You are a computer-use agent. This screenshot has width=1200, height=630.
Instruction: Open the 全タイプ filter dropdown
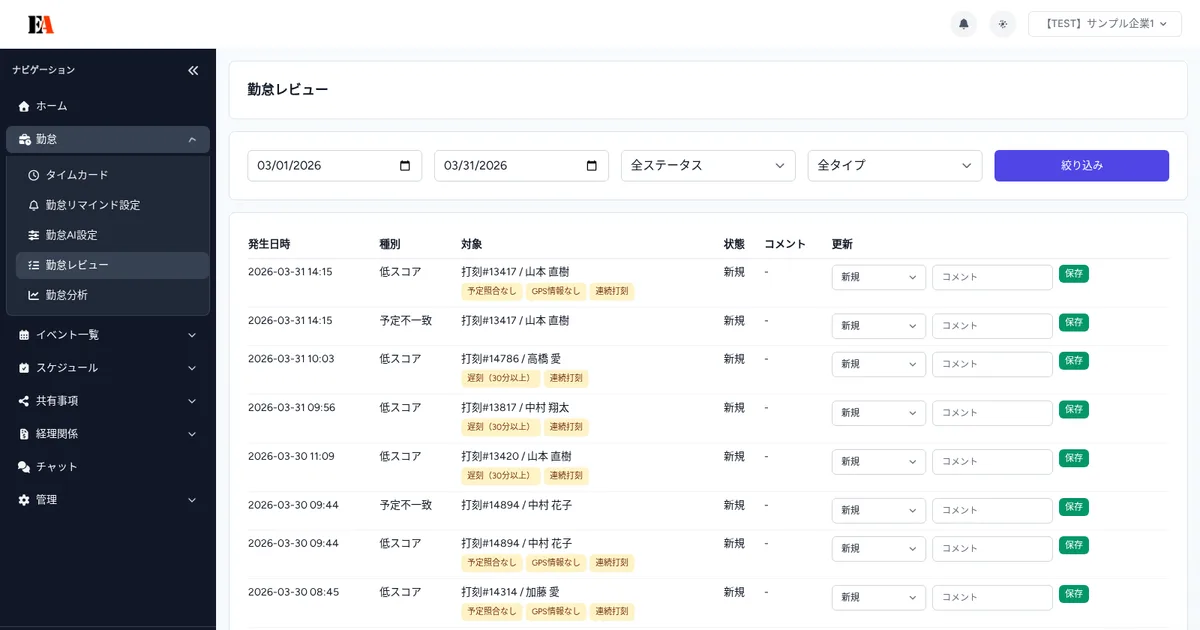pyautogui.click(x=895, y=165)
